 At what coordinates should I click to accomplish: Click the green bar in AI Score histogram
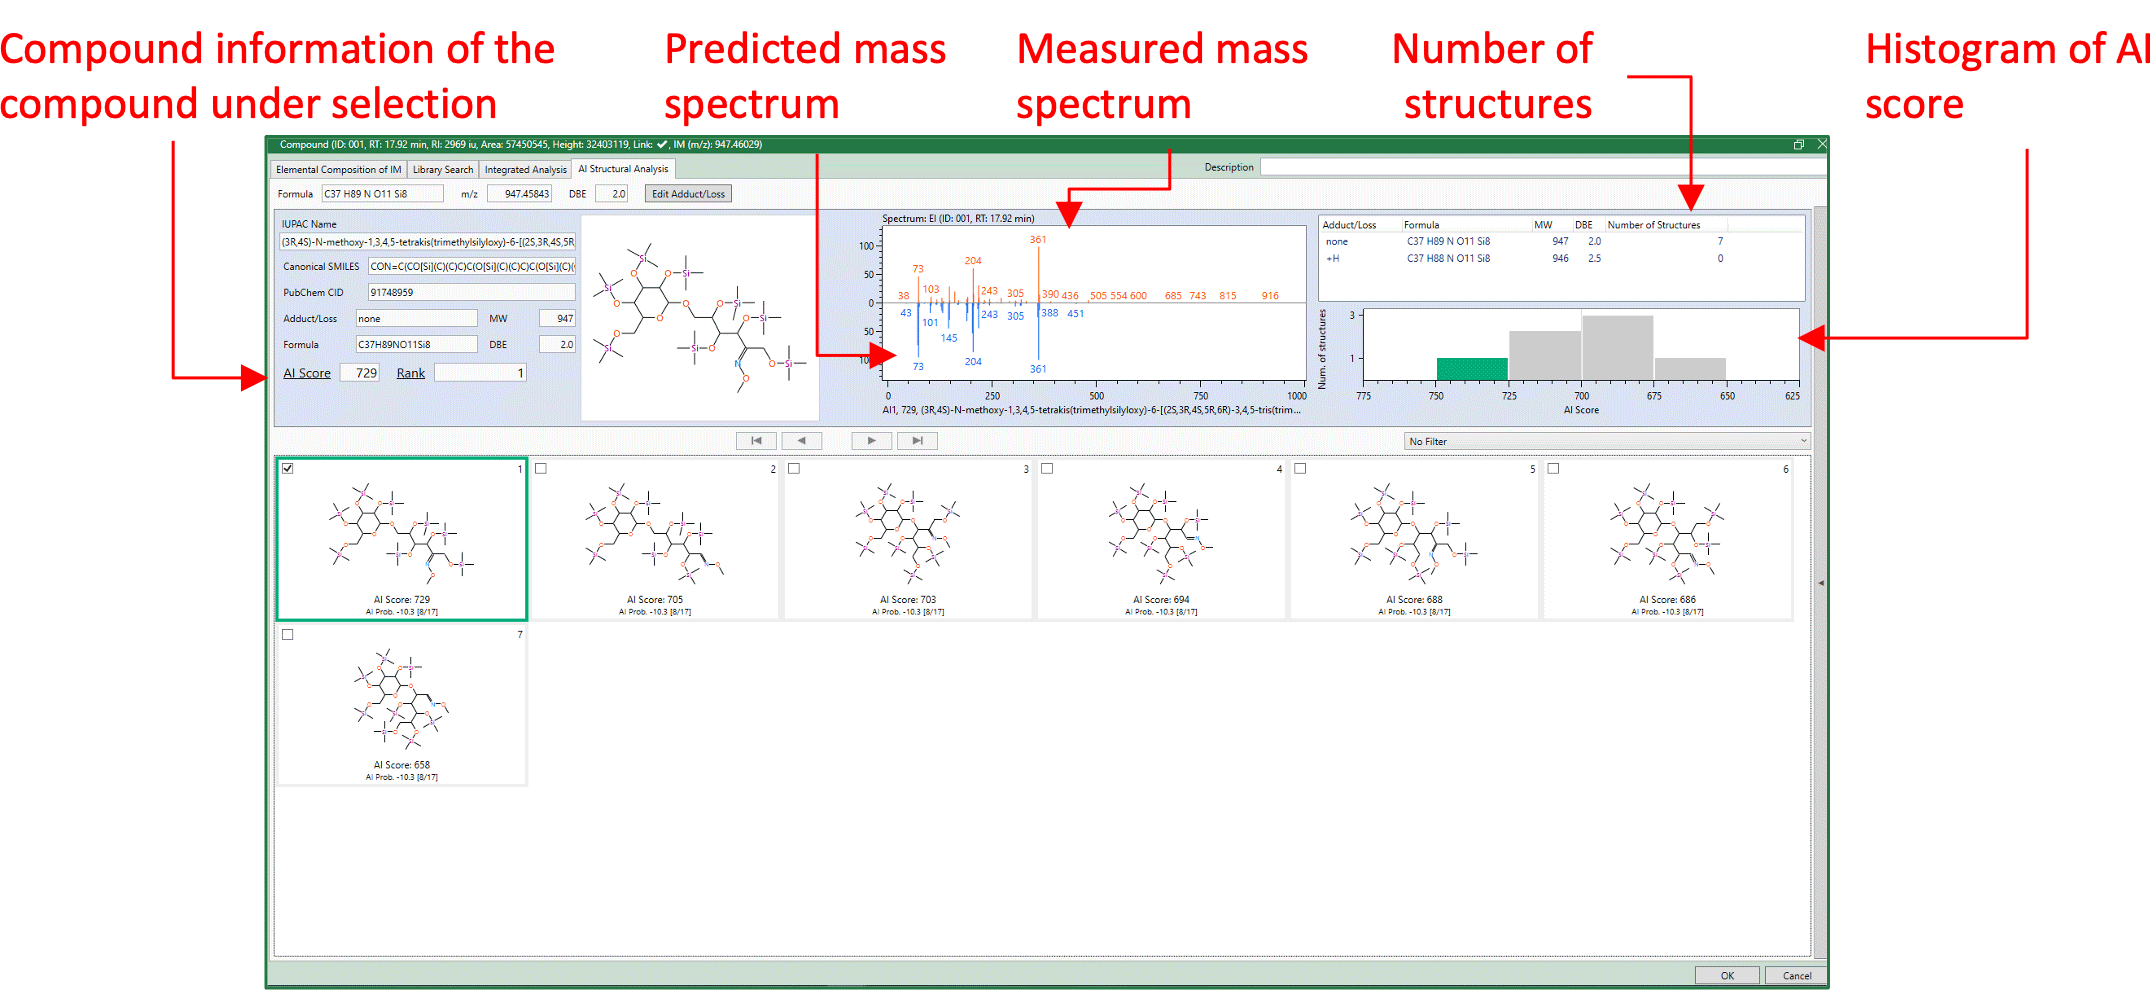click(x=1471, y=369)
